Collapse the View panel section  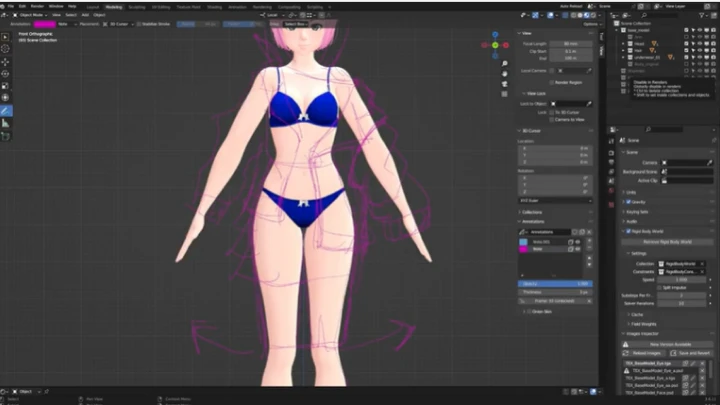pos(526,33)
